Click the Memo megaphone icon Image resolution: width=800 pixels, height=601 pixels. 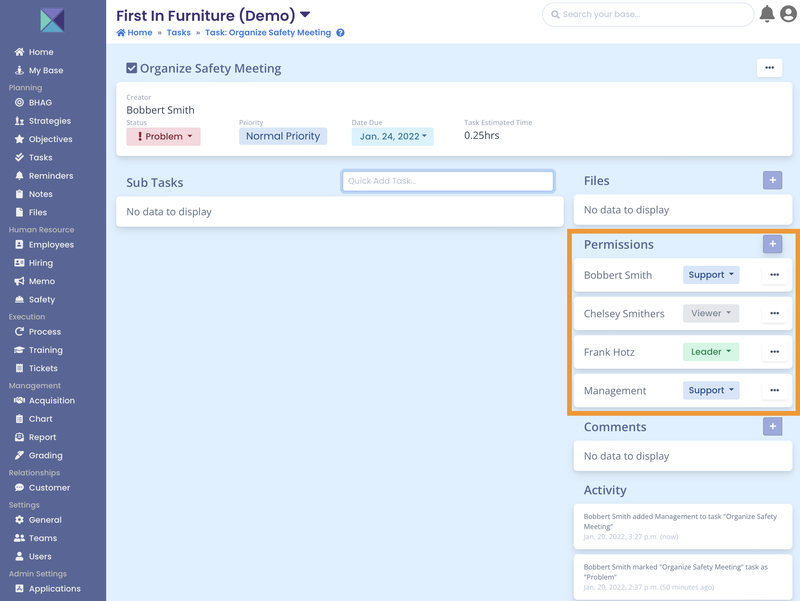tap(19, 281)
